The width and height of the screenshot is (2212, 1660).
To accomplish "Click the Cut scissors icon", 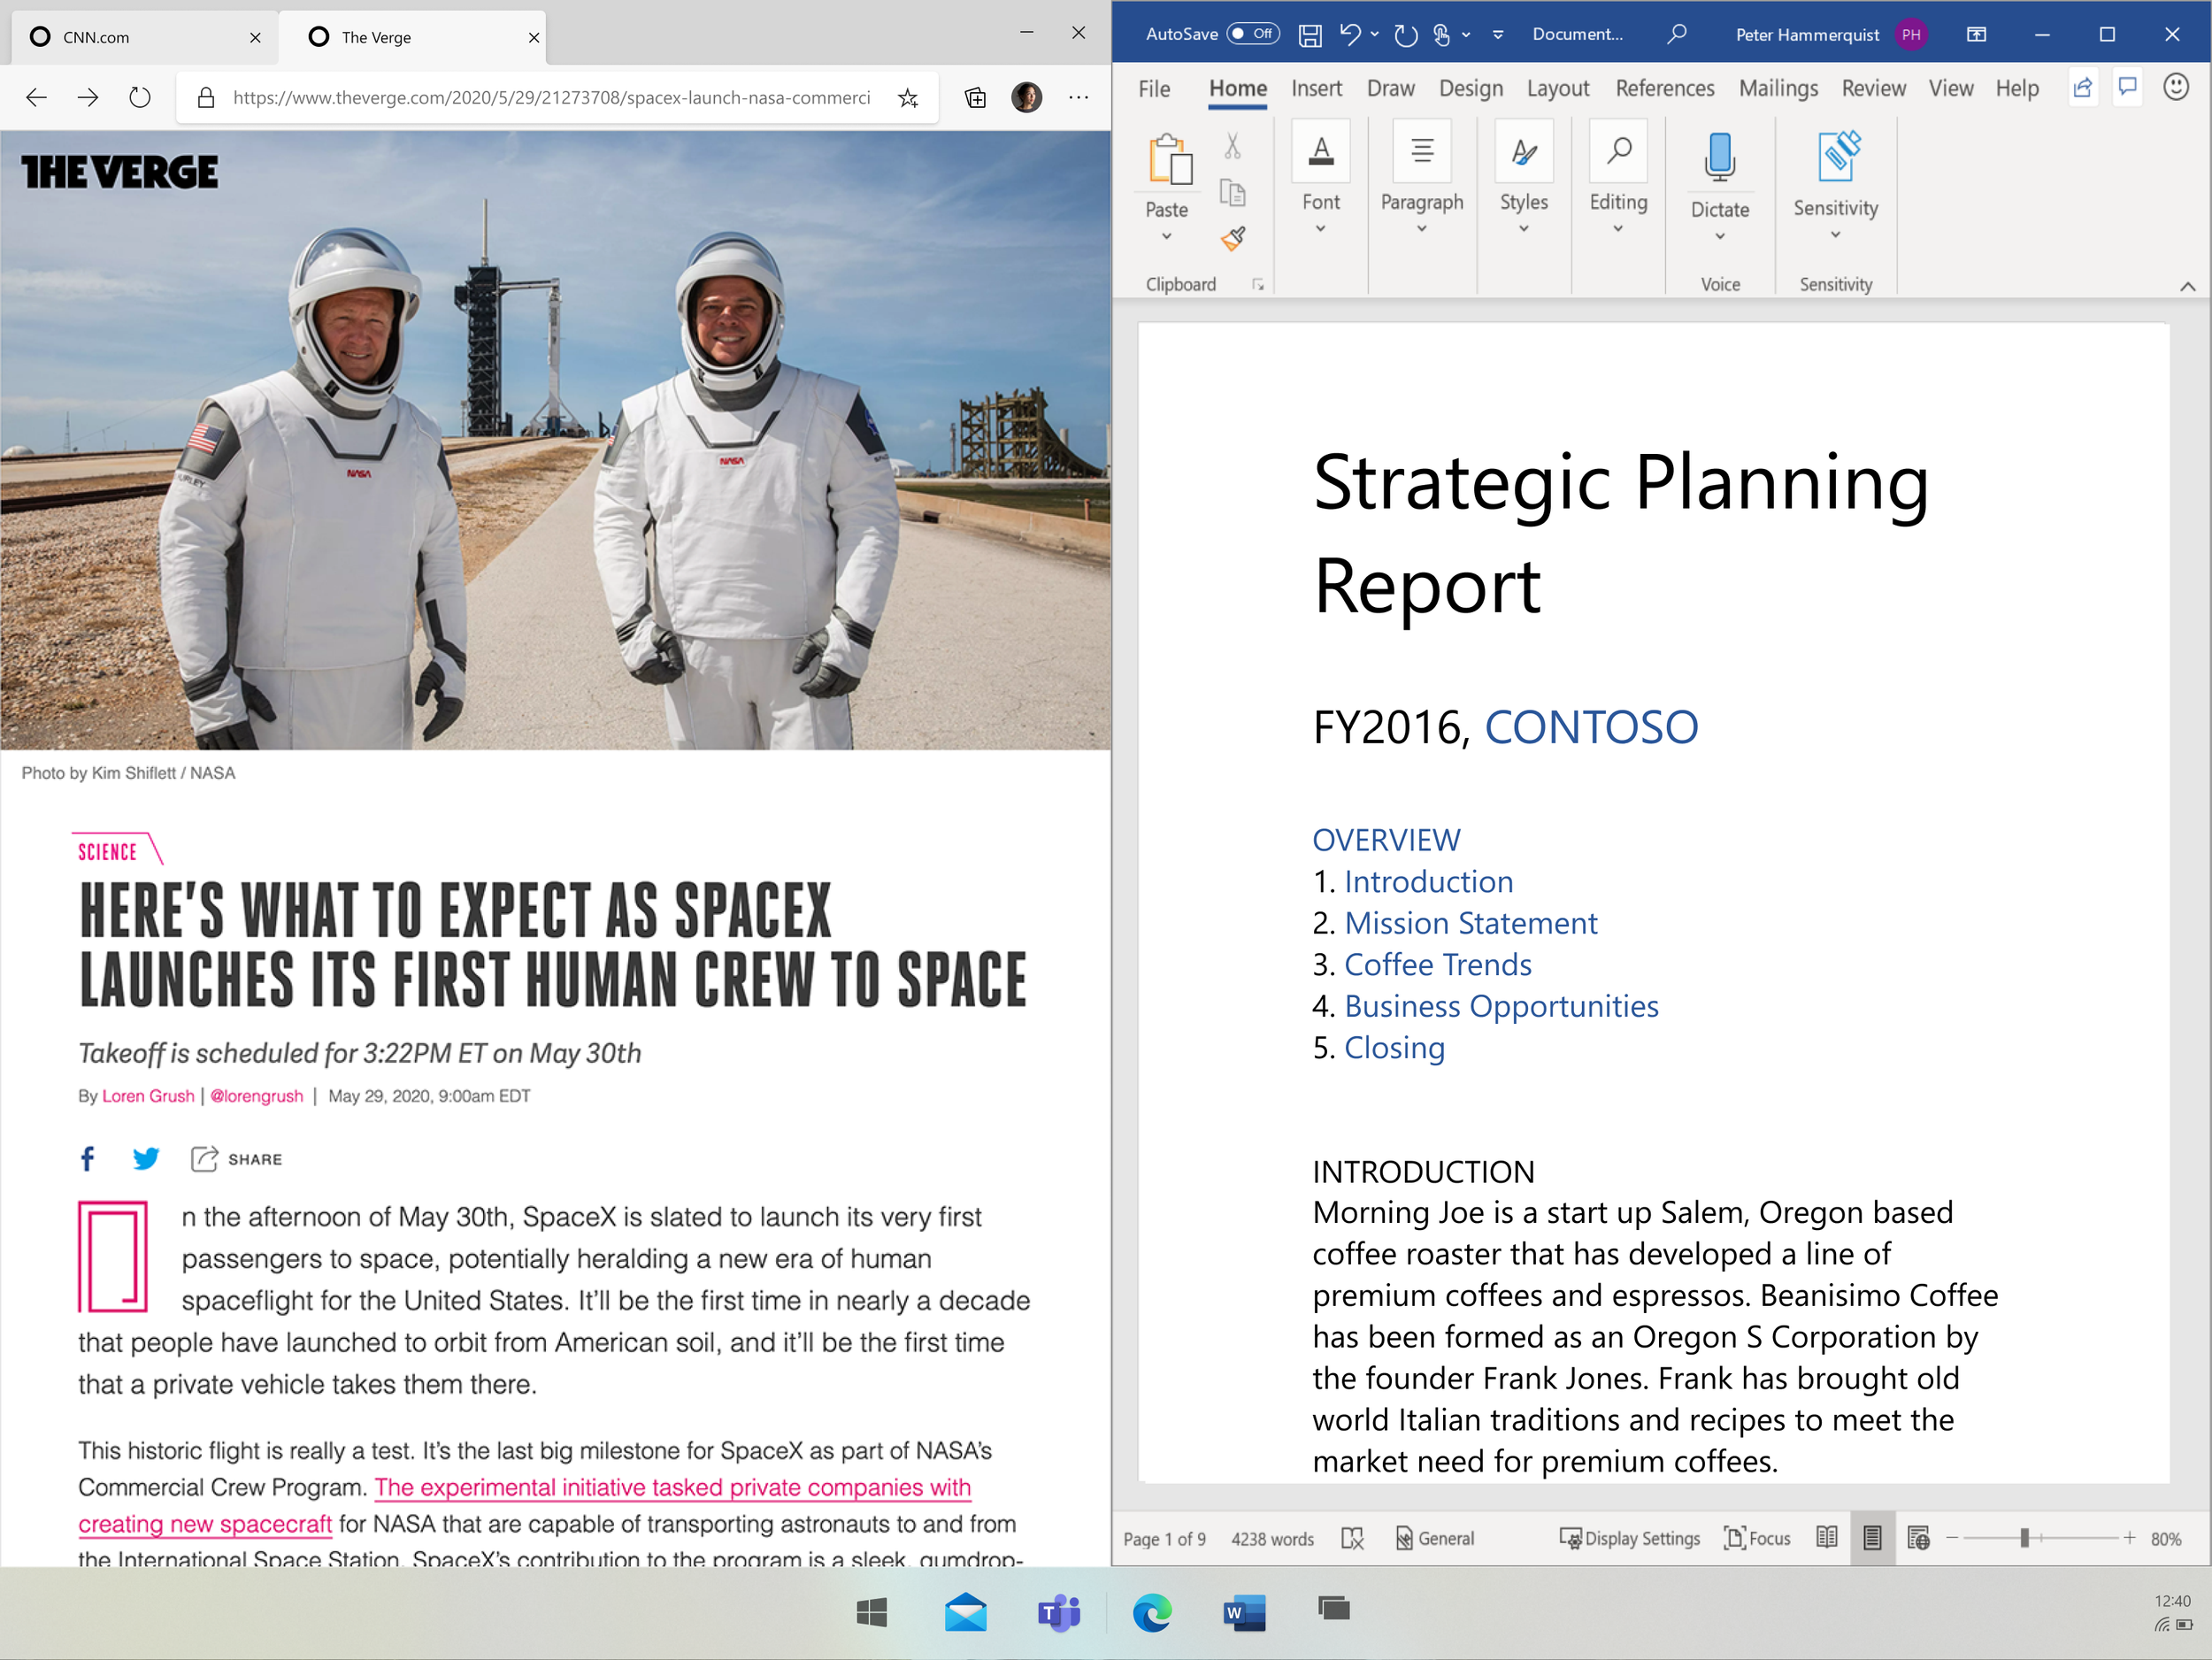I will click(x=1232, y=147).
